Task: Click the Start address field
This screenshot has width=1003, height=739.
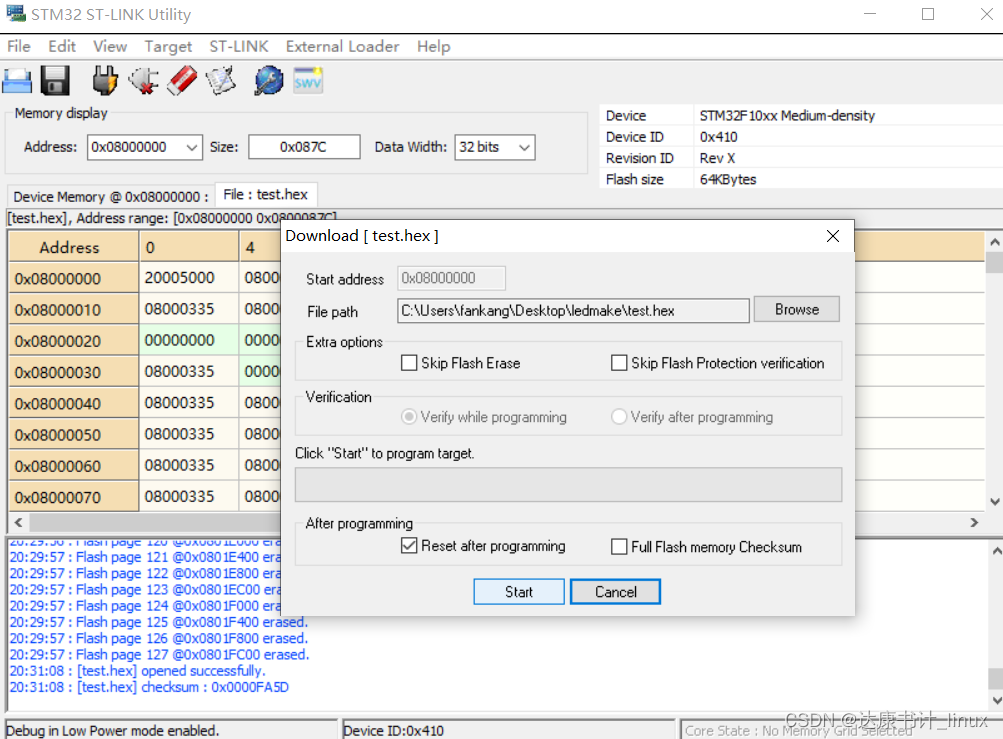Action: pyautogui.click(x=451, y=278)
